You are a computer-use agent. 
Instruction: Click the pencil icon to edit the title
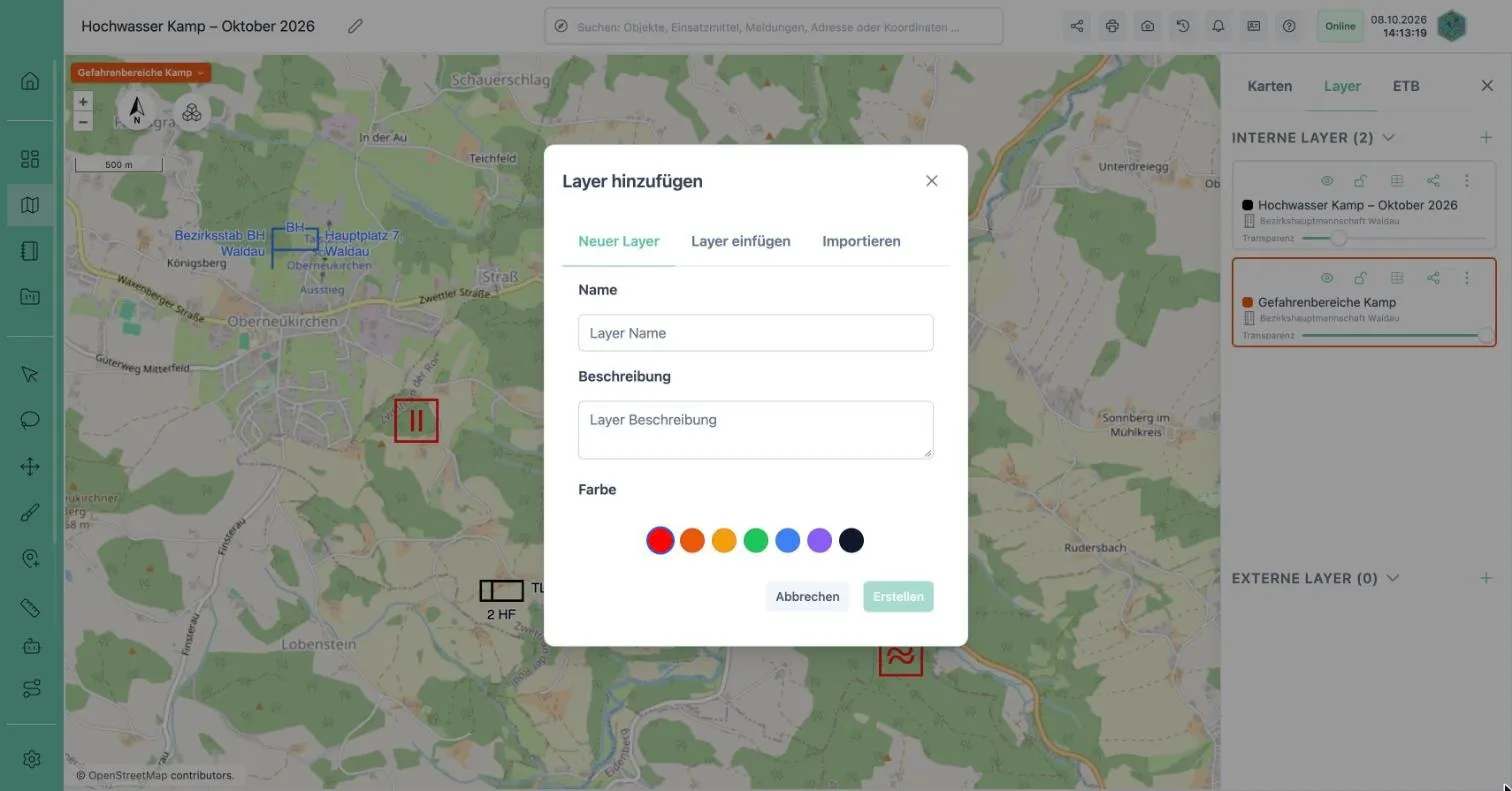(355, 26)
